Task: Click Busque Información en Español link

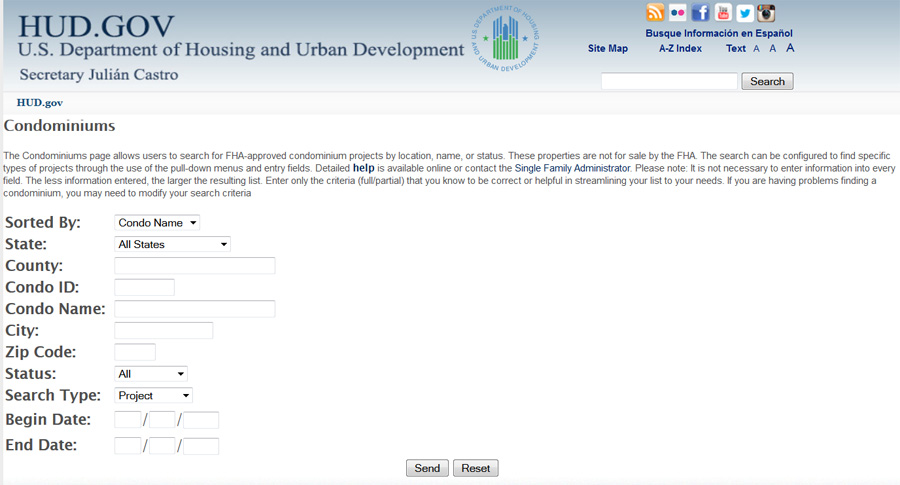Action: tap(719, 33)
